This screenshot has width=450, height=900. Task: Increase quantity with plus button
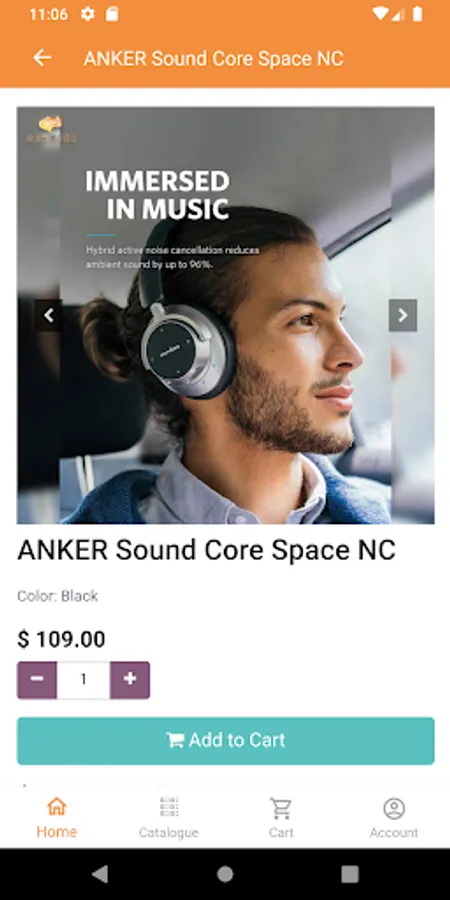tap(130, 680)
